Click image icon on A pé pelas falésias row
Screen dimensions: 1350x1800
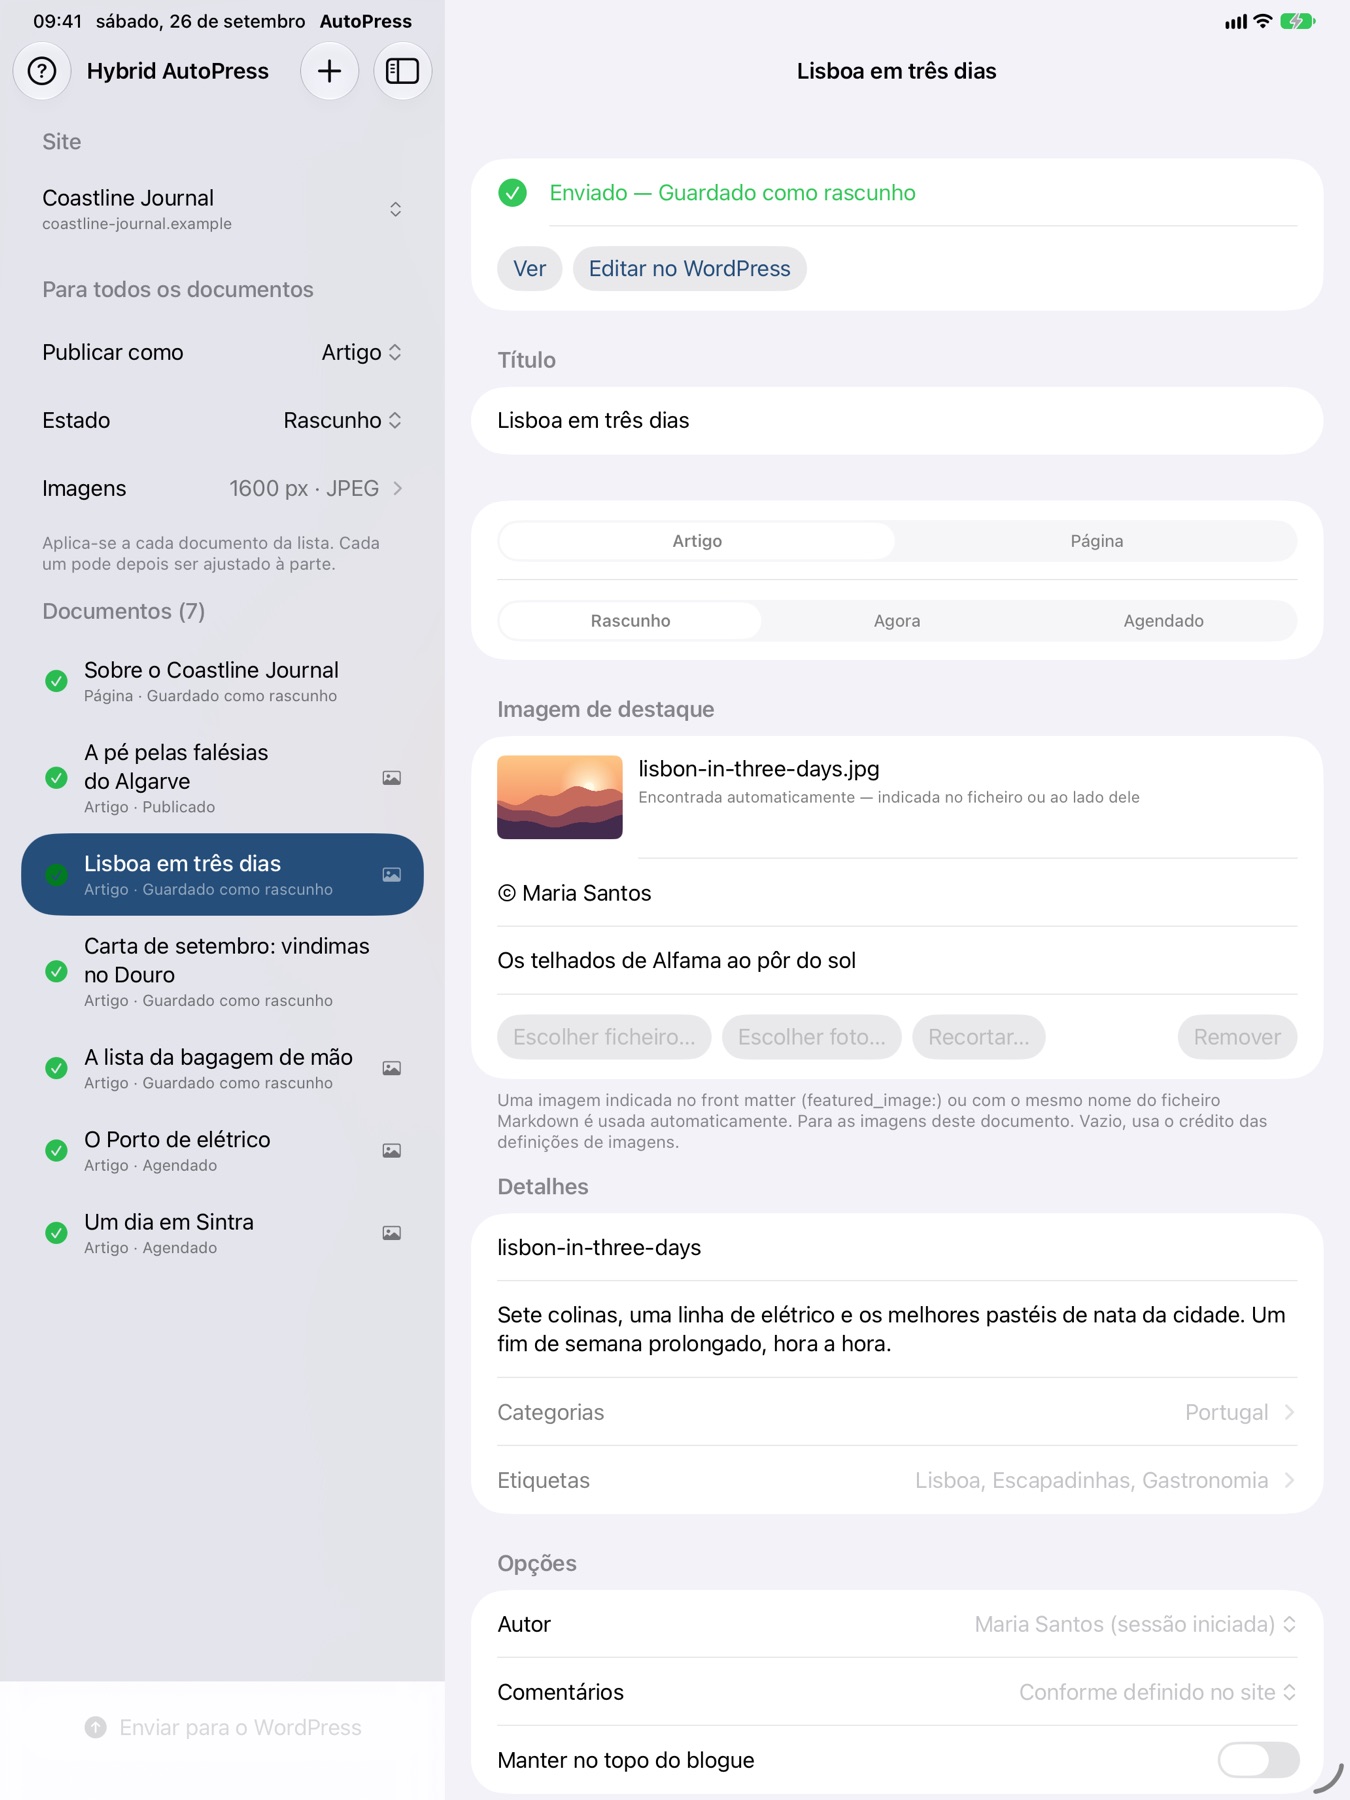point(392,778)
